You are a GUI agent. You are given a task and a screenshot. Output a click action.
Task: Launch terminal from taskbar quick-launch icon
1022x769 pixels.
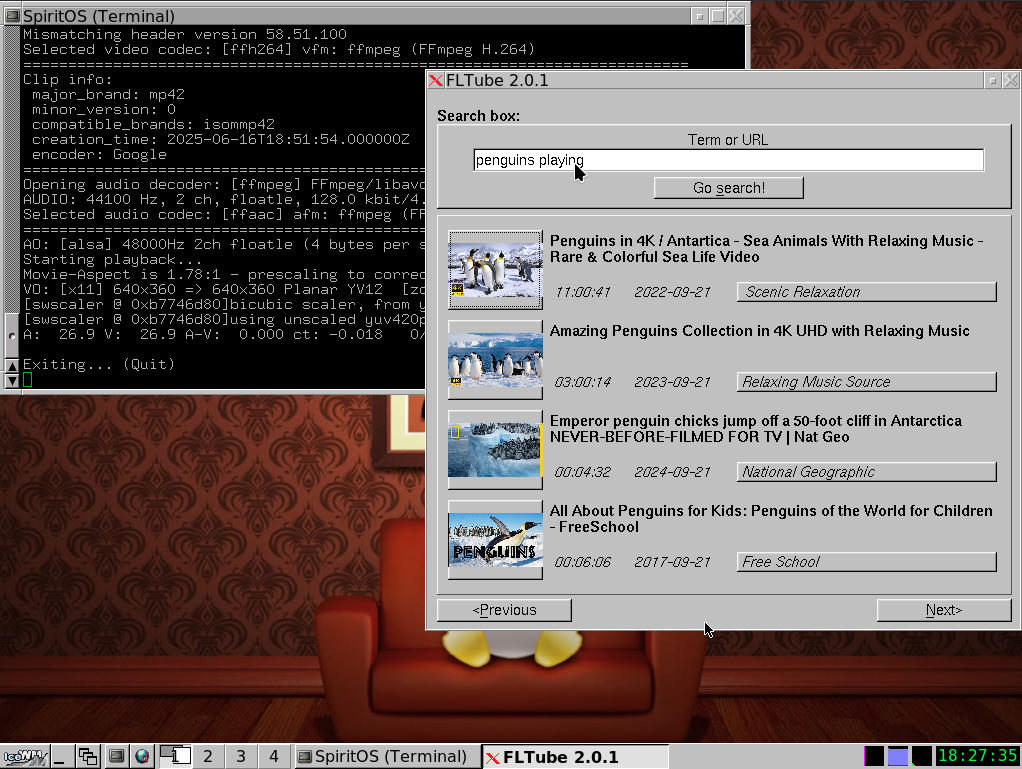(116, 756)
